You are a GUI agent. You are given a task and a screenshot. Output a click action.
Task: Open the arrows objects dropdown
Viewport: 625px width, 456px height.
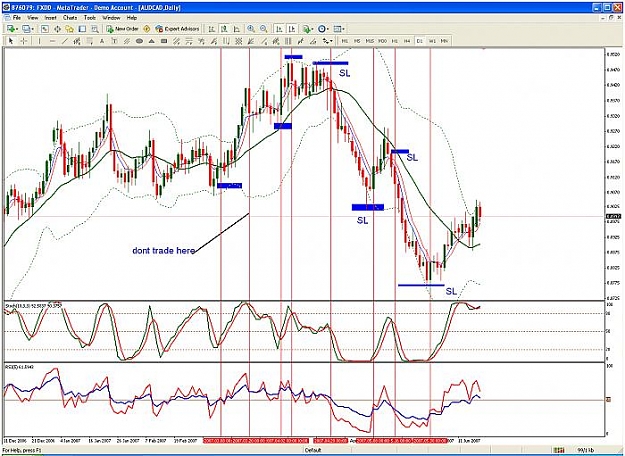click(x=327, y=41)
